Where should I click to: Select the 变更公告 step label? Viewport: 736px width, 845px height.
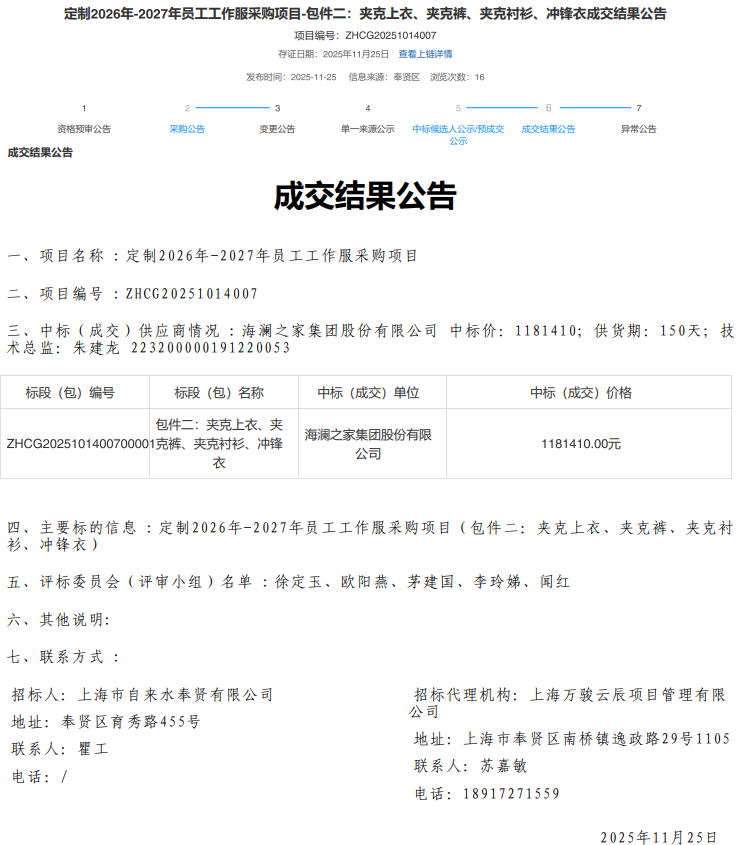[277, 129]
